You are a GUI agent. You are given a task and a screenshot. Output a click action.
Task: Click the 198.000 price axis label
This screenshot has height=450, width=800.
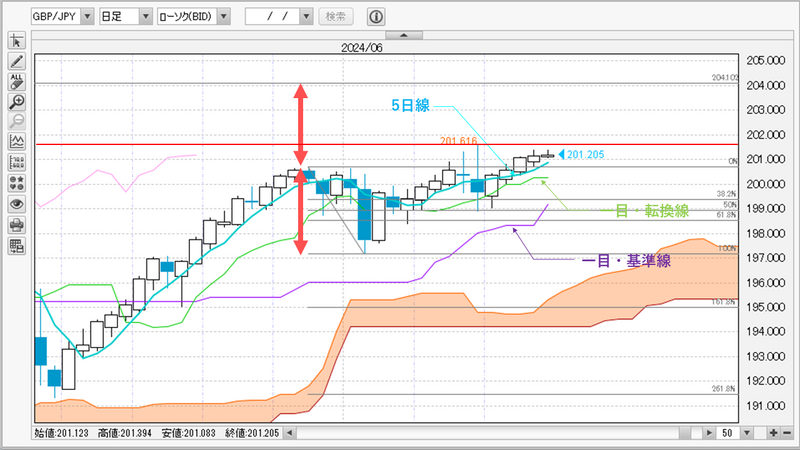766,234
